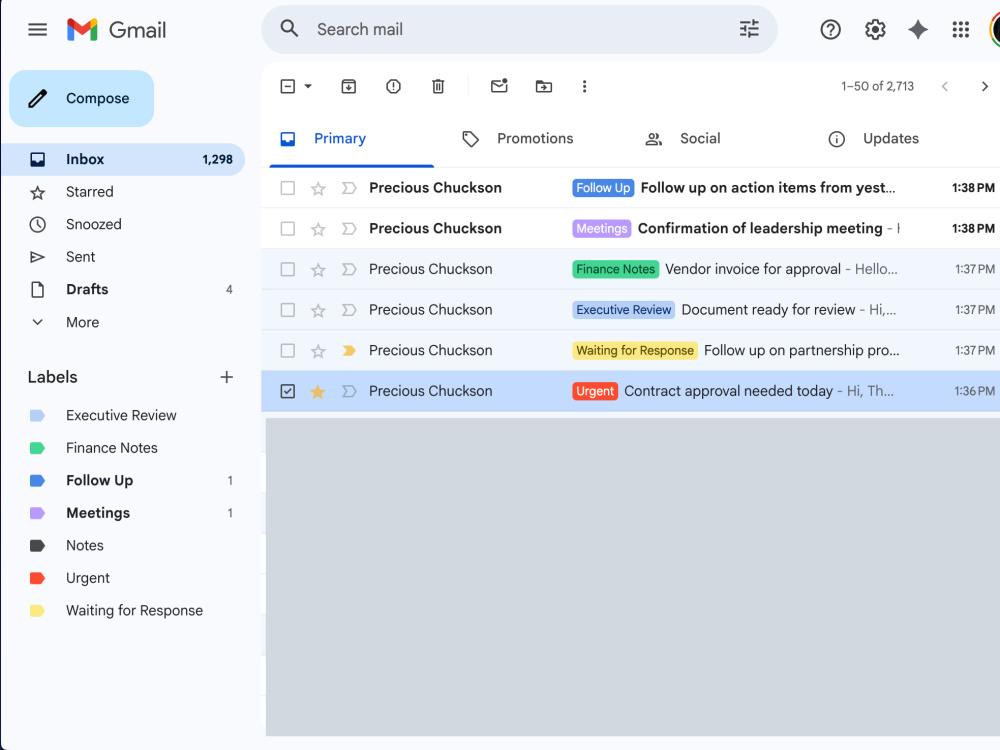Click the Compose button

point(82,98)
